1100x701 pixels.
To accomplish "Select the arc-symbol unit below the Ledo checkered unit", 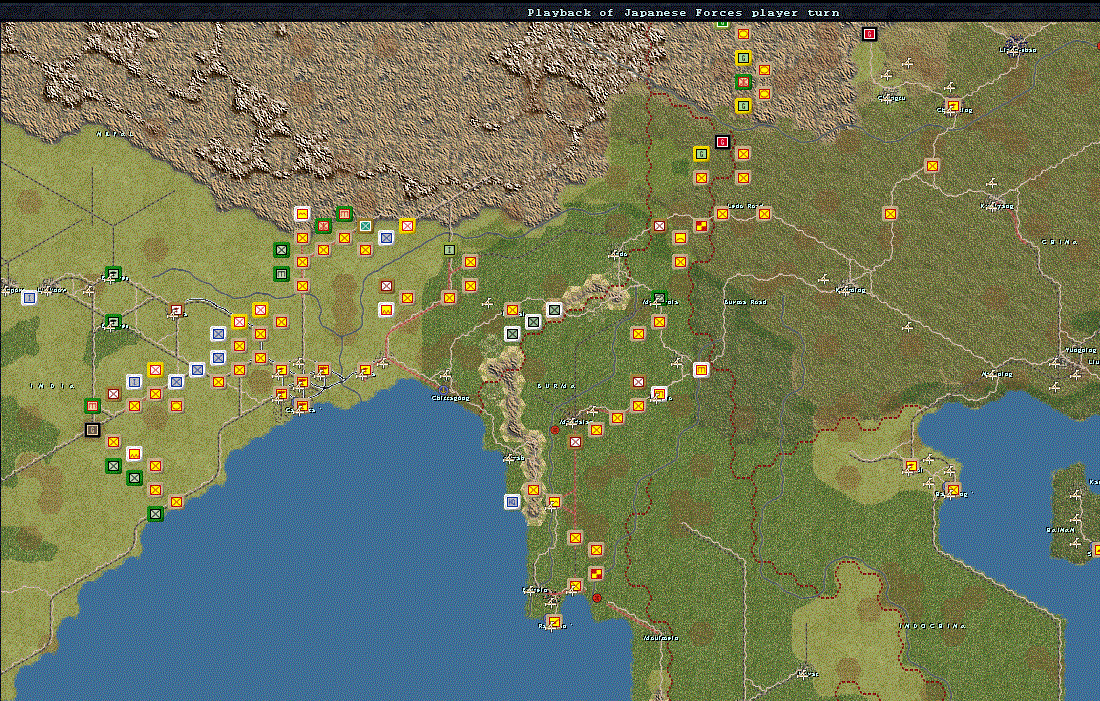I will pyautogui.click(x=680, y=238).
